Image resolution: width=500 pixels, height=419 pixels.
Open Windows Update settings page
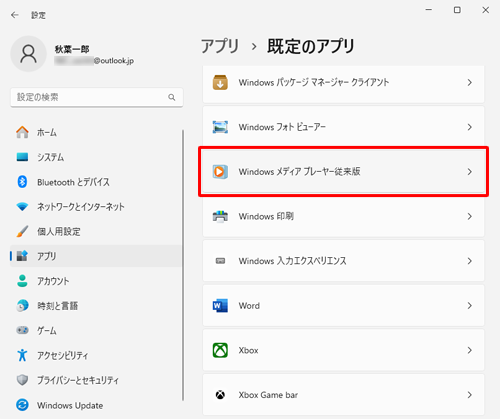click(x=96, y=405)
